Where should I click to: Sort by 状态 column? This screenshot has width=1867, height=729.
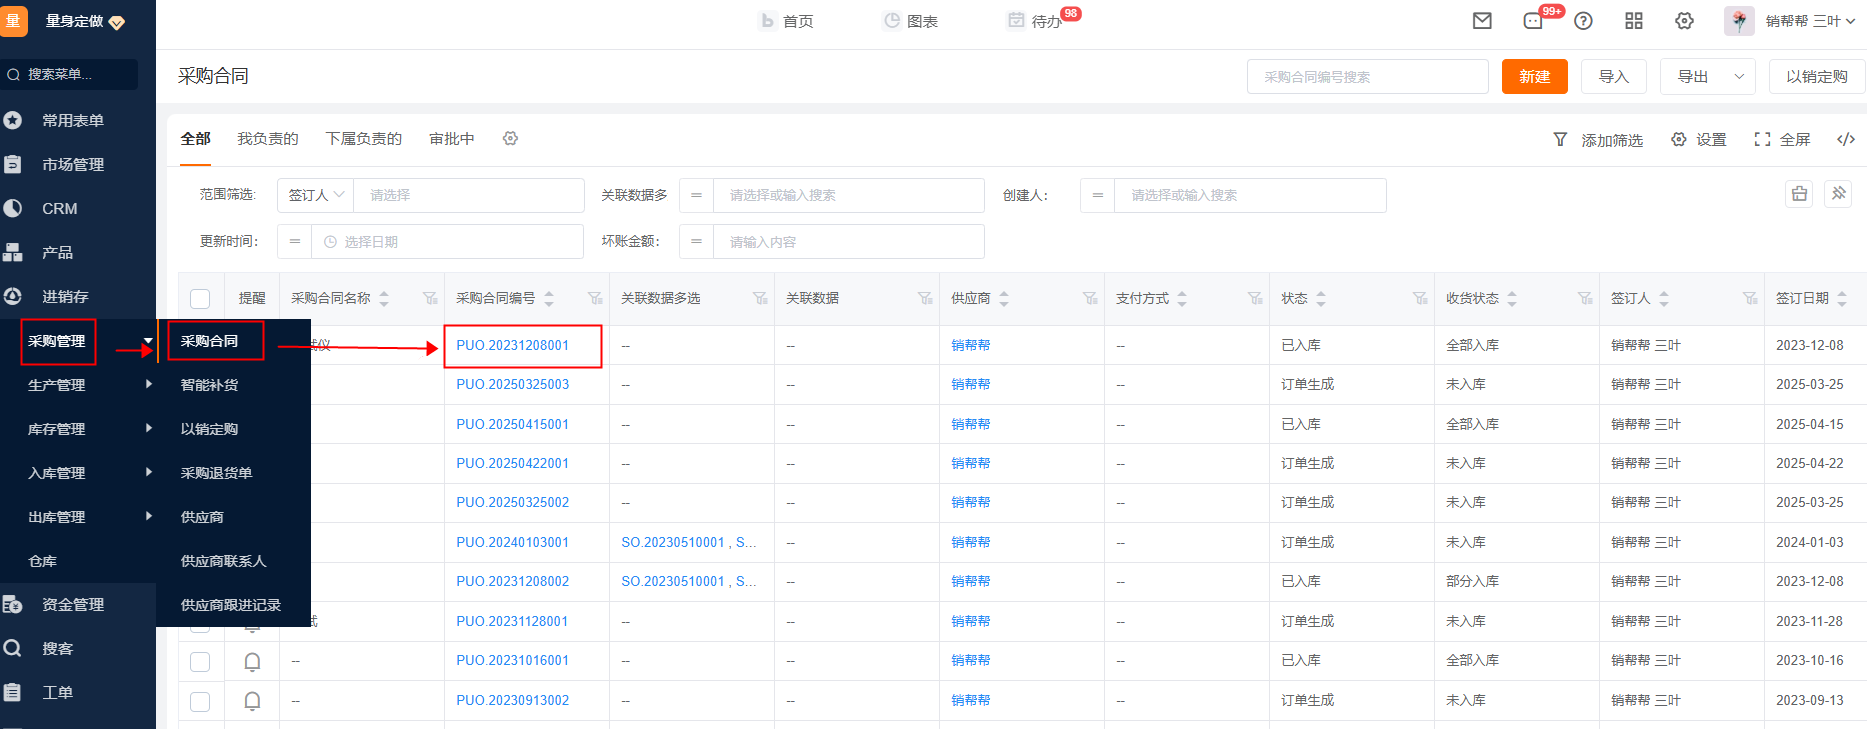coord(1321,299)
